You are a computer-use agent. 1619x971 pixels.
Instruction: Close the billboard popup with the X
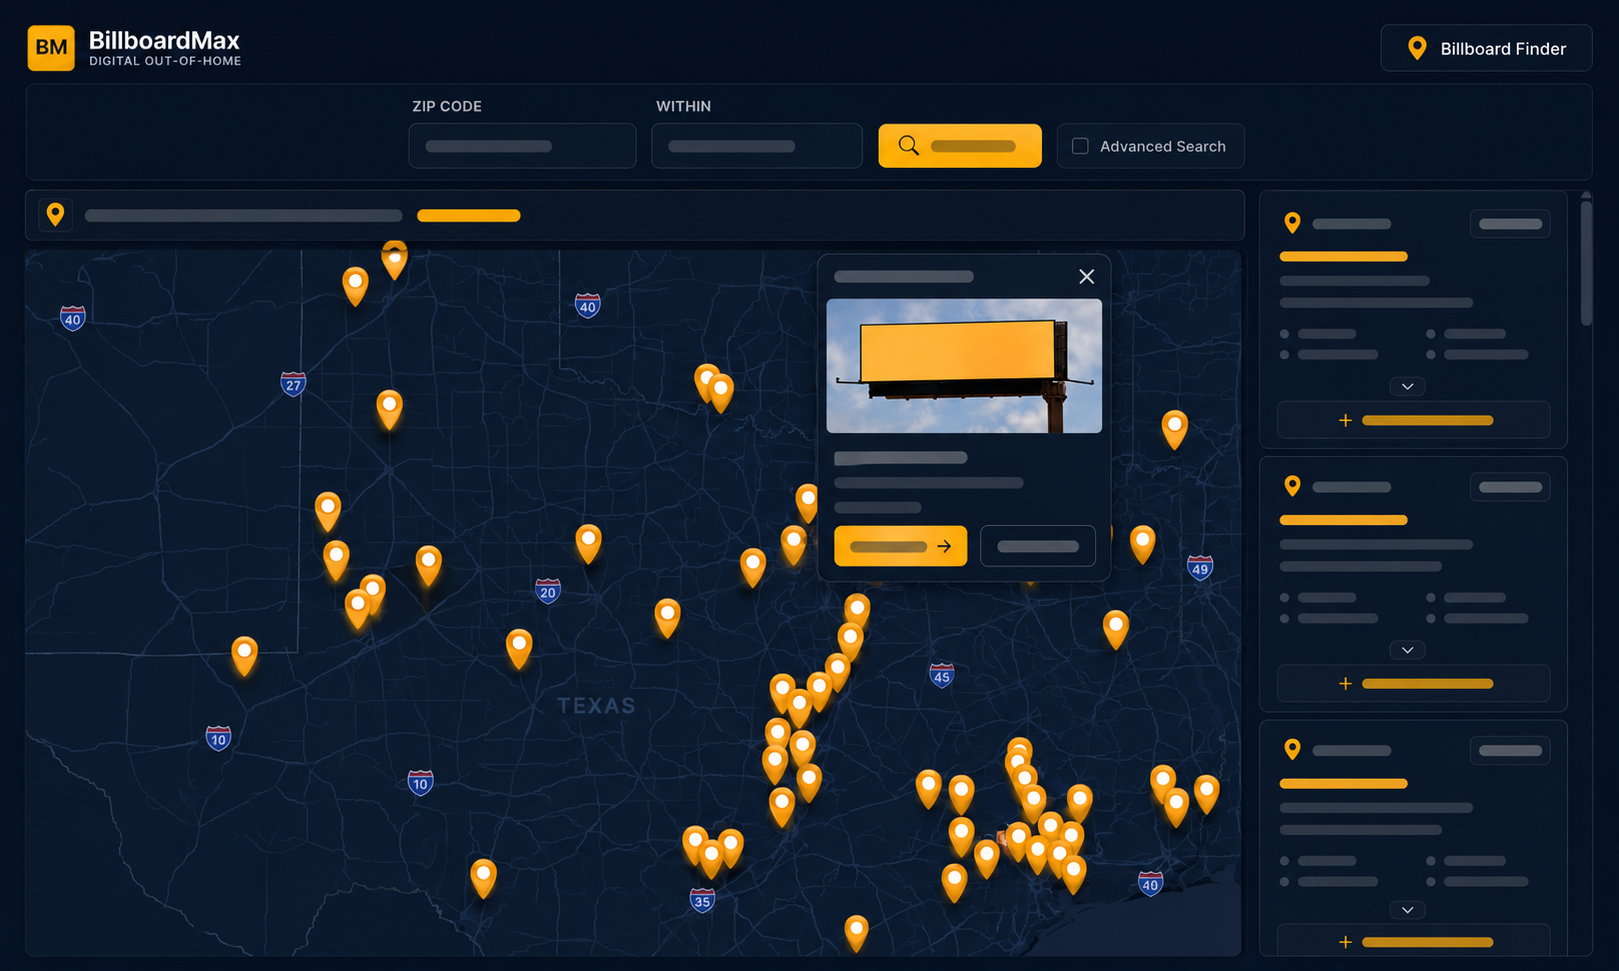click(x=1087, y=277)
